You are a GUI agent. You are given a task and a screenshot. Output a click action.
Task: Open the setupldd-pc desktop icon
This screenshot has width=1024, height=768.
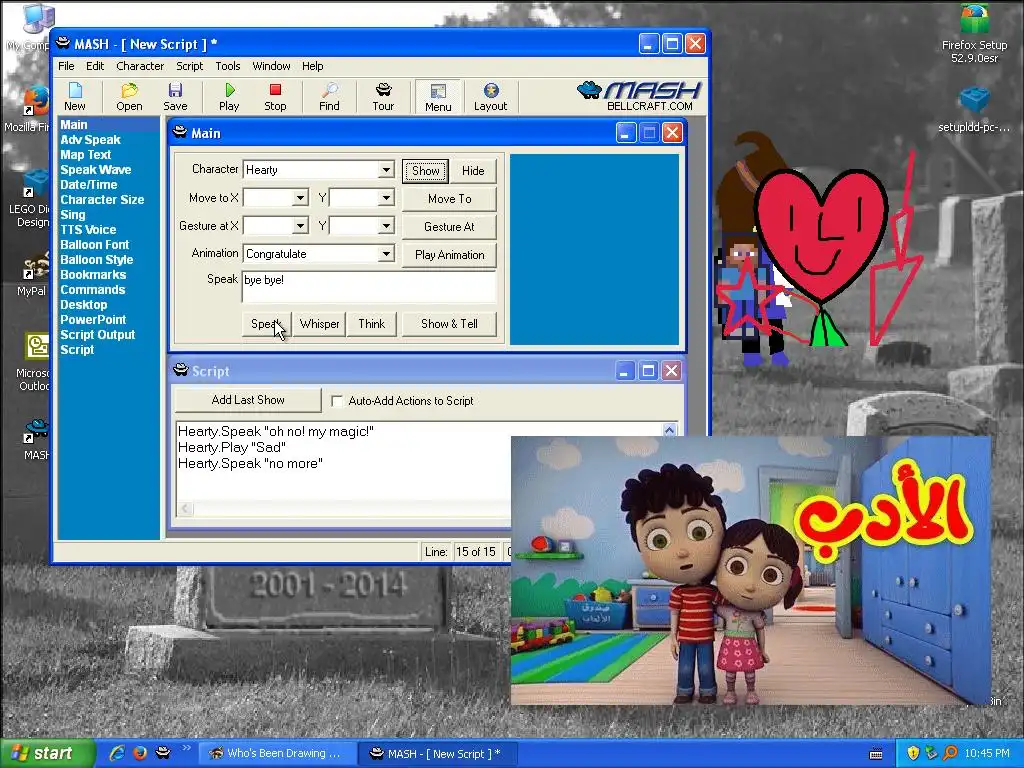(974, 110)
